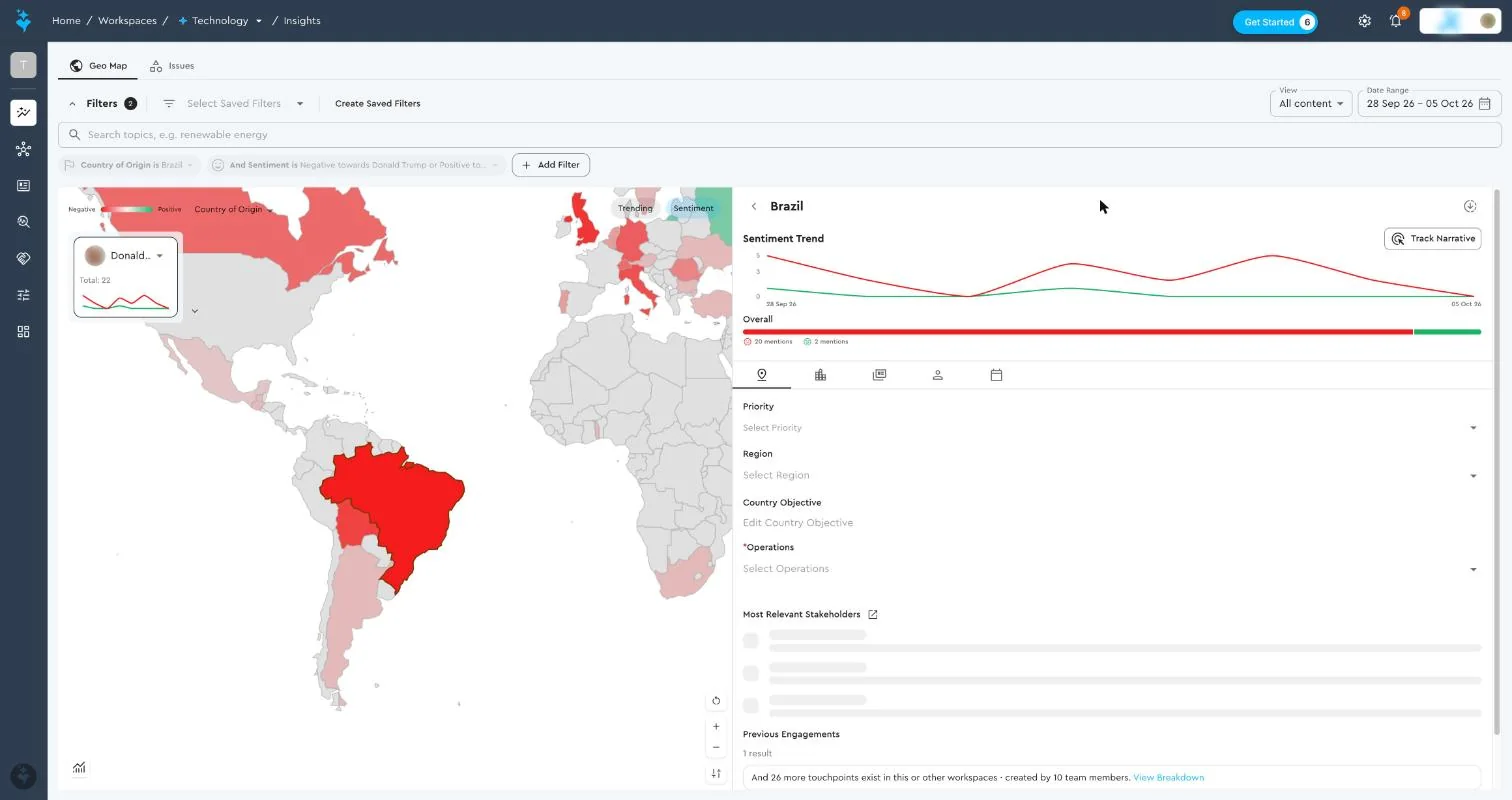Open the View Breakdown link

tap(1168, 777)
